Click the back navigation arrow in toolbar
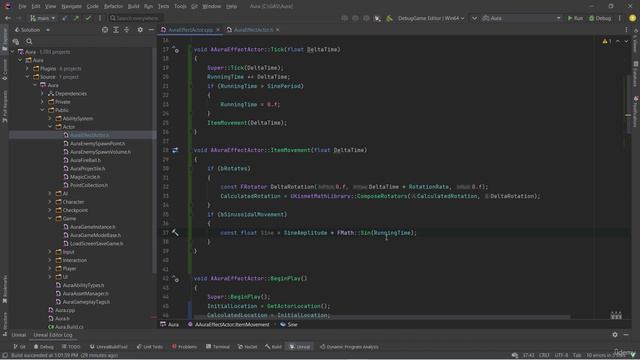 [8, 18]
